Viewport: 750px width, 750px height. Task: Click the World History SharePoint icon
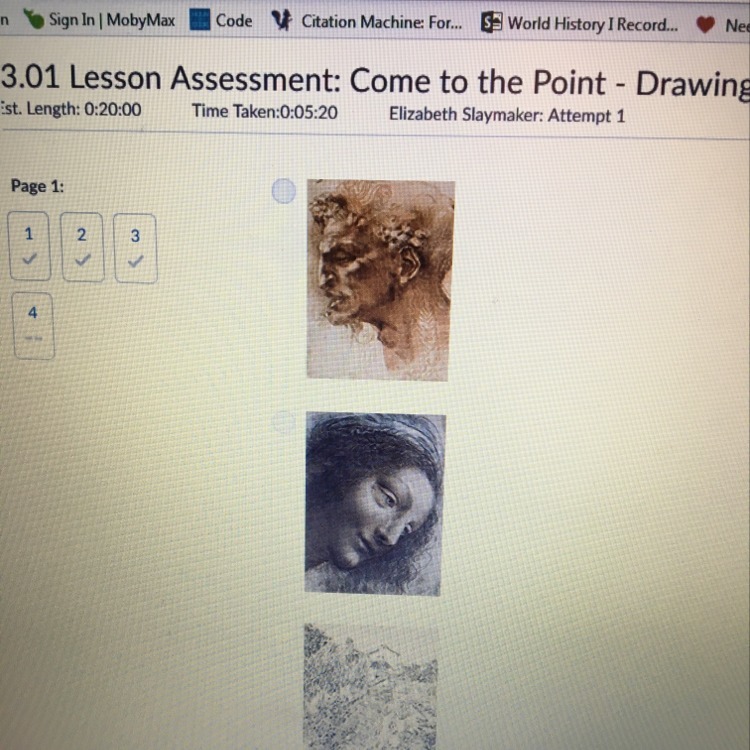(491, 22)
